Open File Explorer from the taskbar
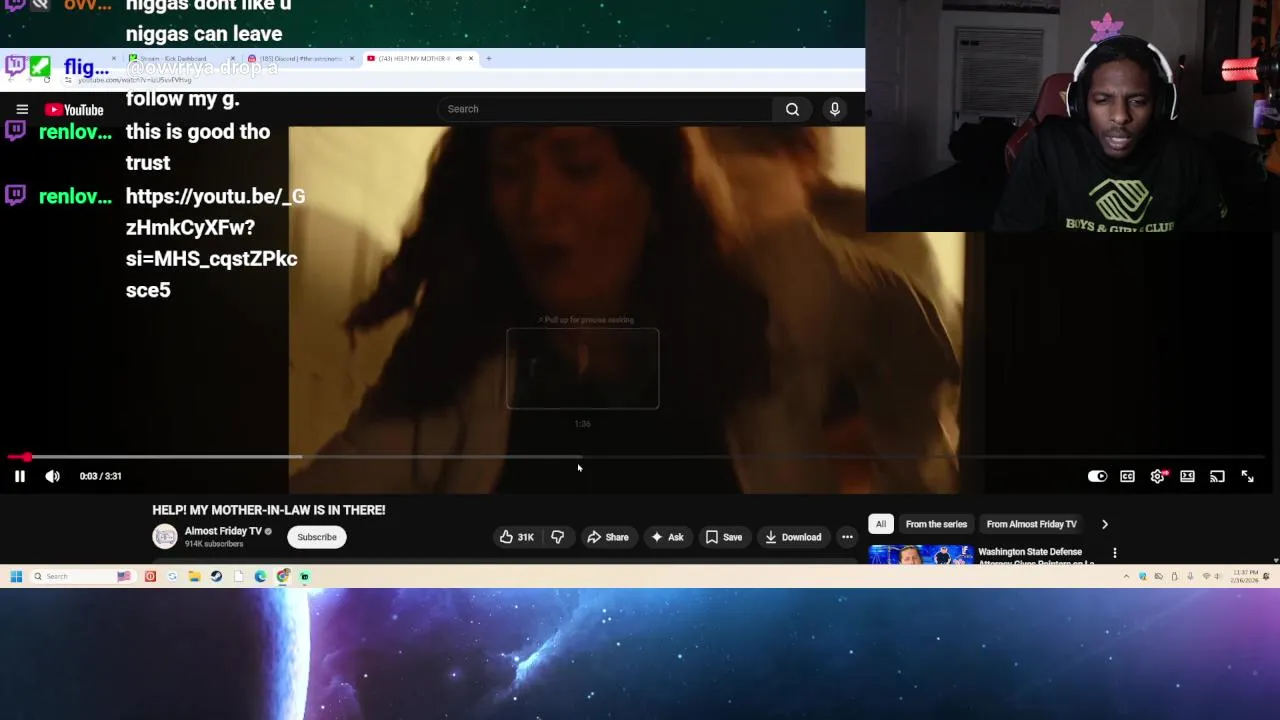 [x=194, y=576]
